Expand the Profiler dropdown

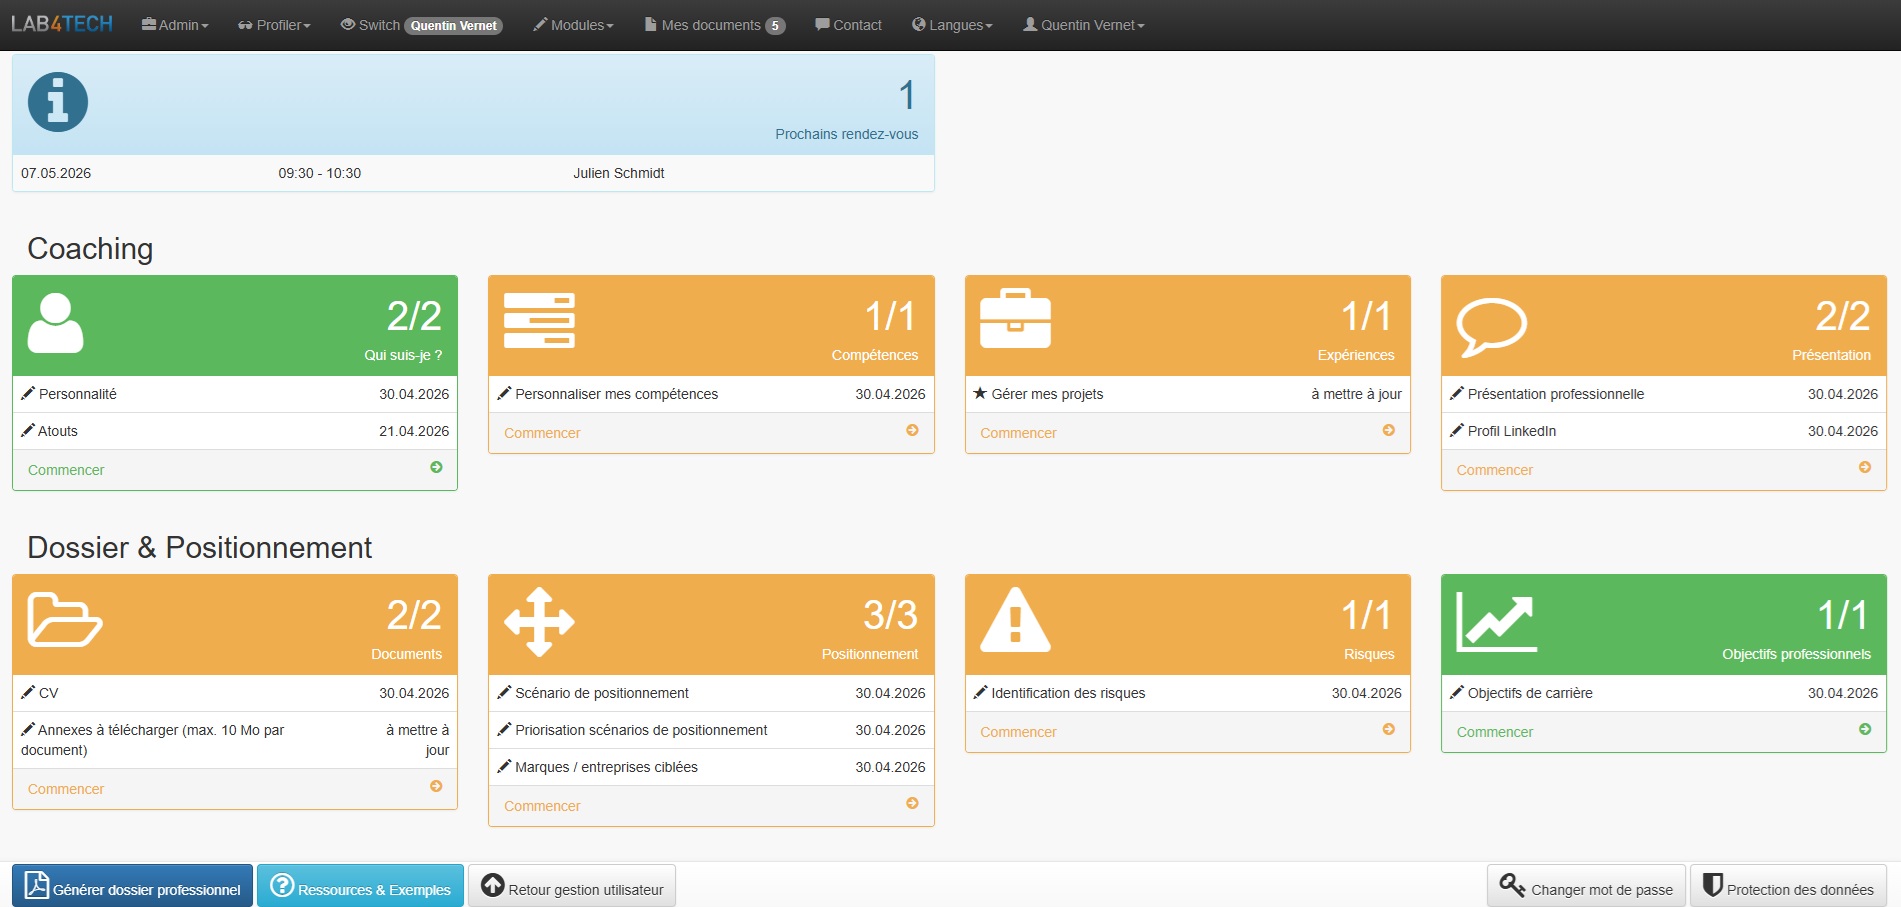pyautogui.click(x=274, y=25)
